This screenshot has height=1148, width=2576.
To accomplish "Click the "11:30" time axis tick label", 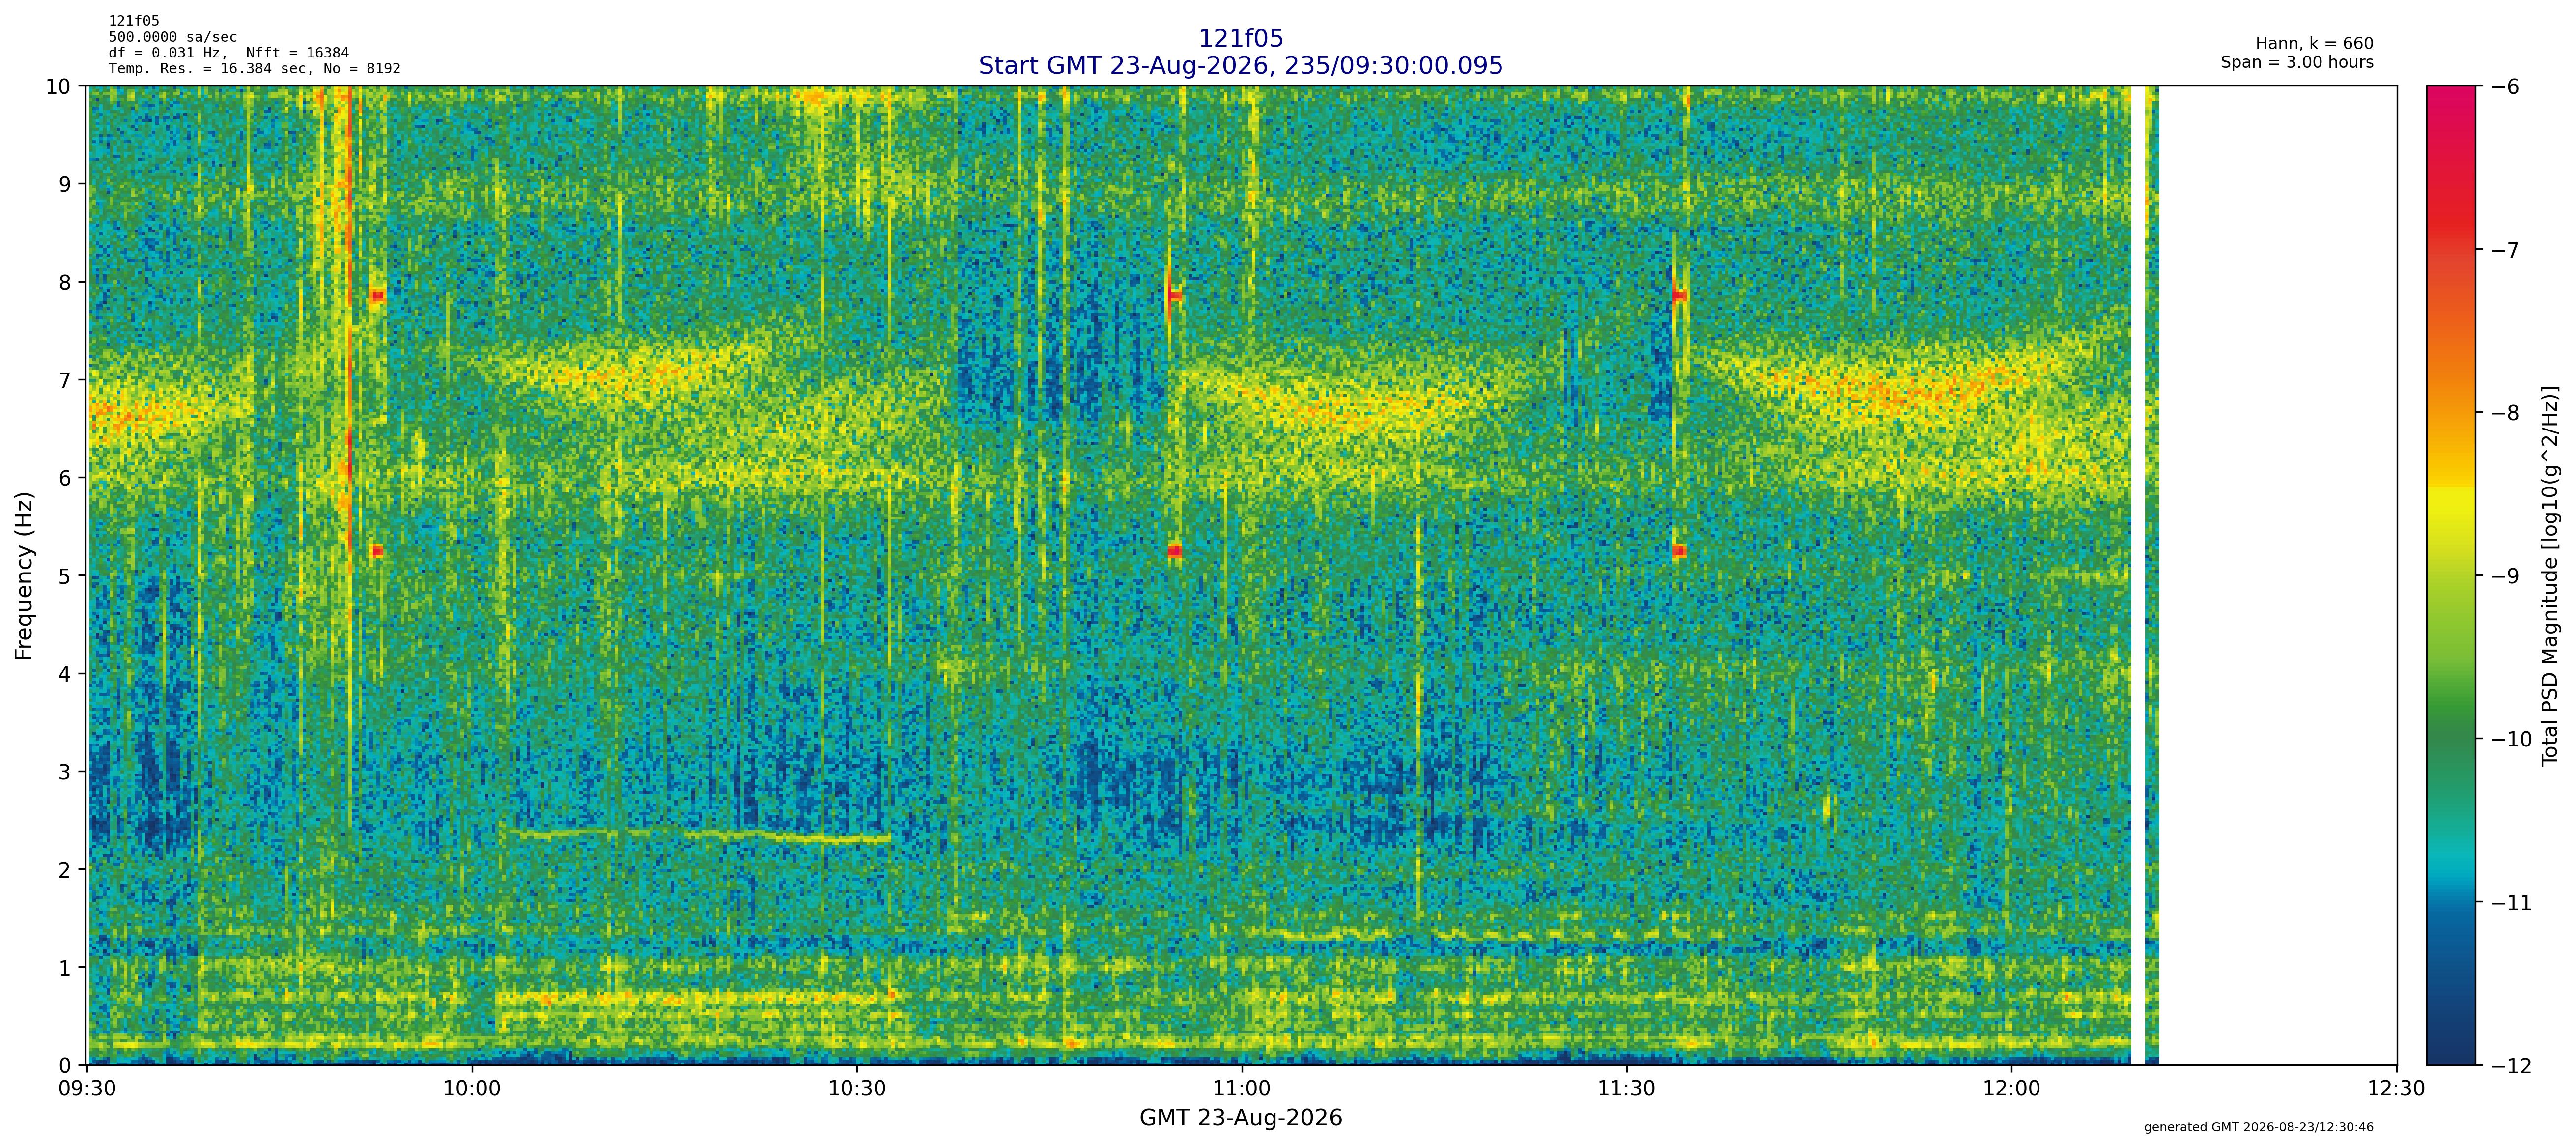I will [1627, 1089].
